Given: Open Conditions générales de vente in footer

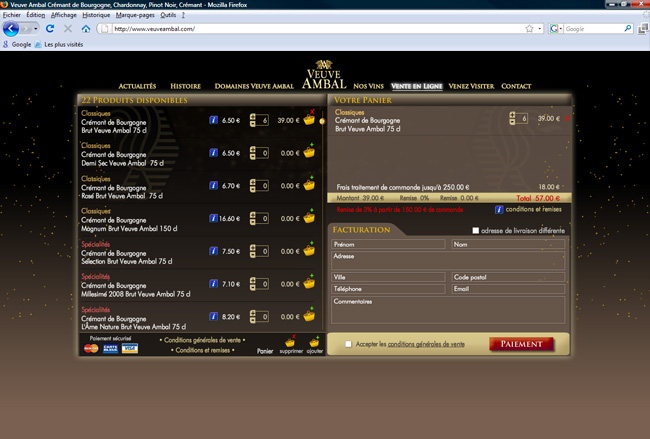Looking at the screenshot, I should [202, 340].
